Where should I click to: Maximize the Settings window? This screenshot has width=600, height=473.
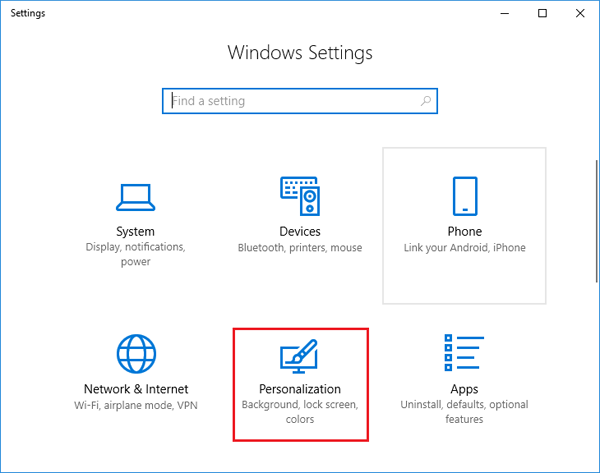coord(542,13)
